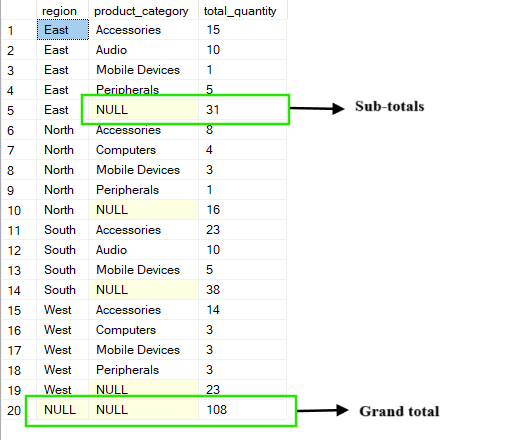Click NULL category in row 5
The width and height of the screenshot is (531, 440).
tap(143, 110)
